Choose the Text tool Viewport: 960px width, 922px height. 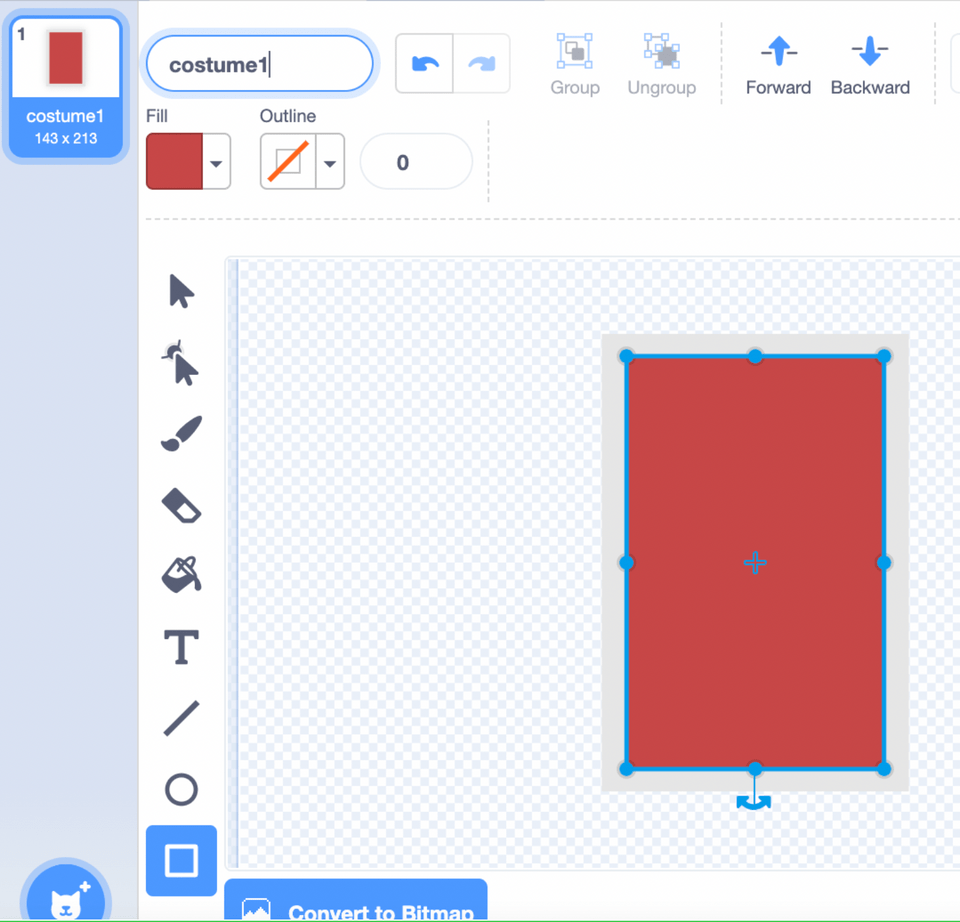pos(180,647)
